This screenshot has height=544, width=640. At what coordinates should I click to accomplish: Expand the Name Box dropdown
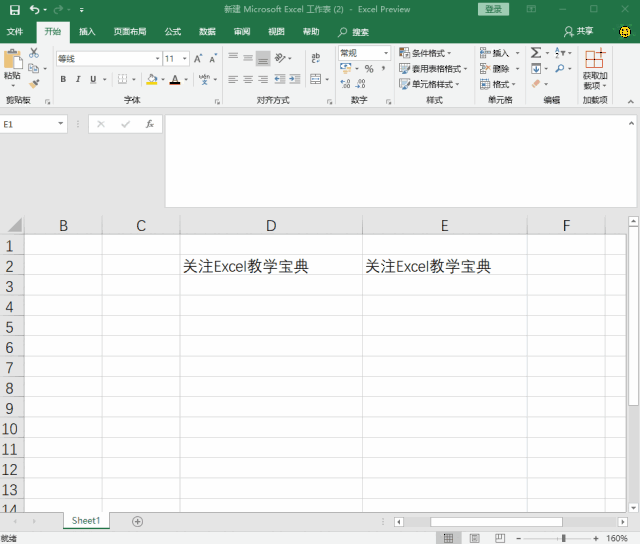(60, 124)
